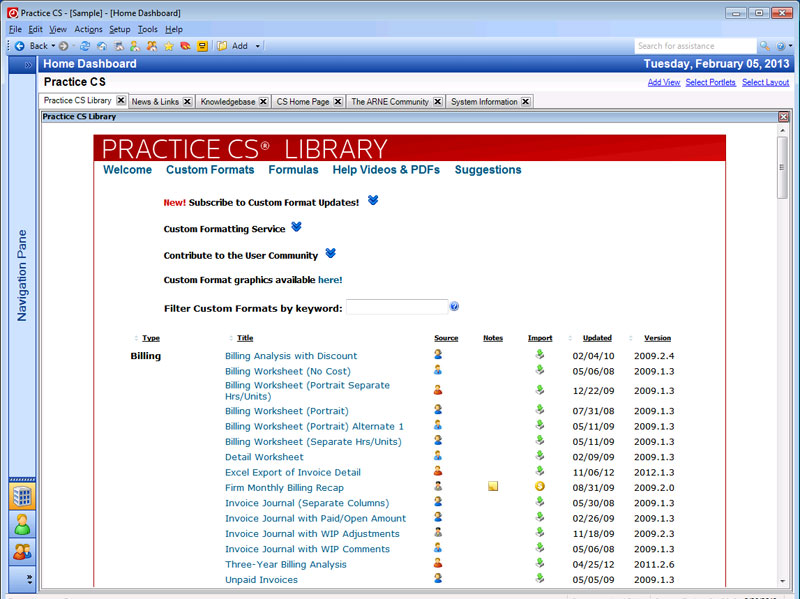Click the single green person sidebar icon
The image size is (800, 599).
22,524
